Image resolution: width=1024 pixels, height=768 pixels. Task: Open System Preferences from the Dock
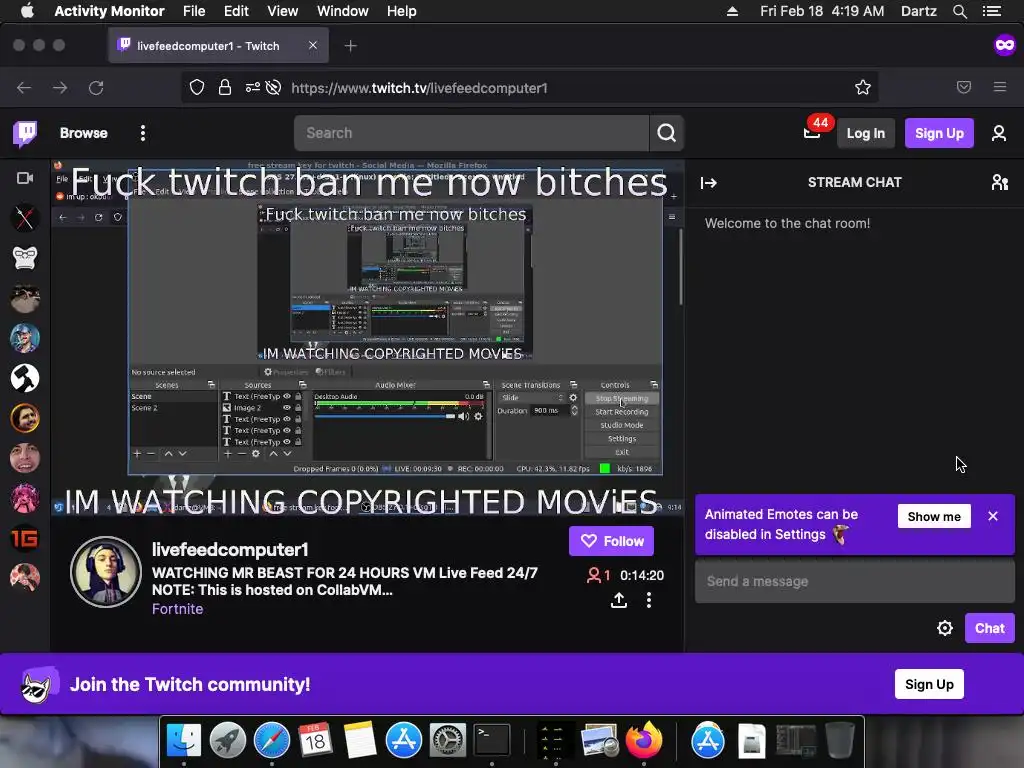click(x=447, y=740)
